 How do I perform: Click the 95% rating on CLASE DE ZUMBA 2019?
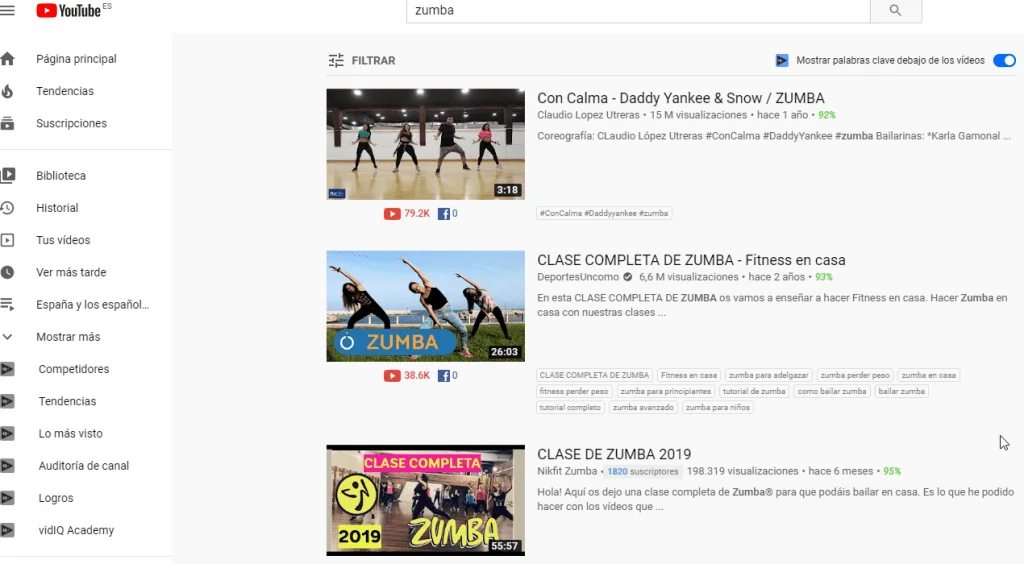pos(892,471)
